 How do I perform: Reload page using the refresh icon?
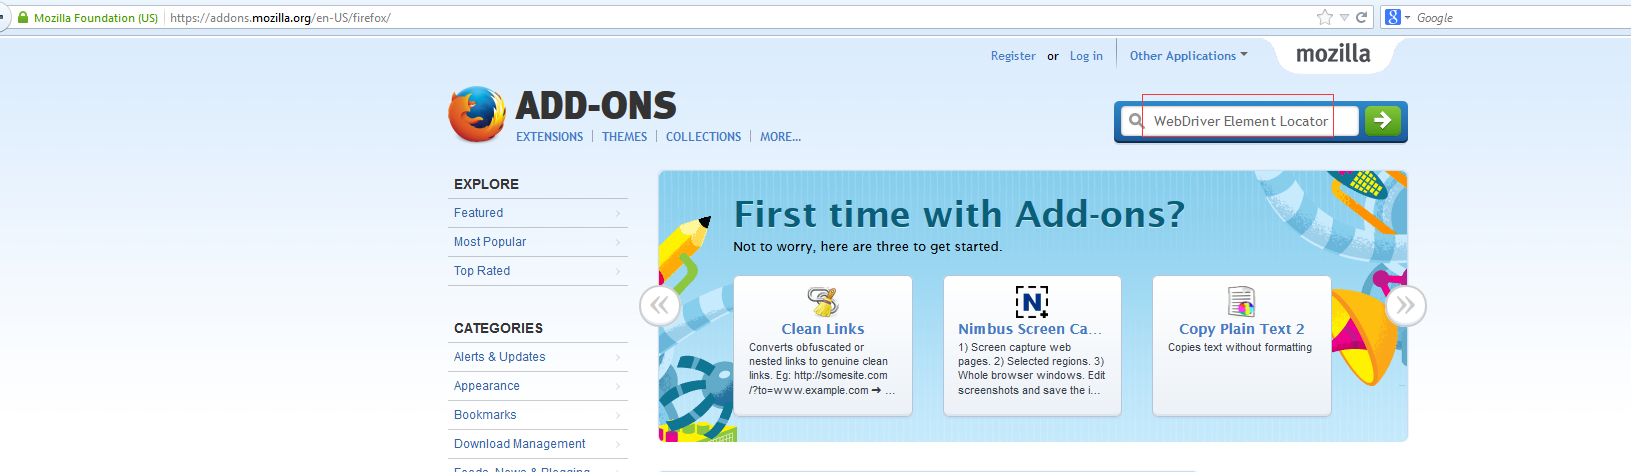pos(1361,17)
